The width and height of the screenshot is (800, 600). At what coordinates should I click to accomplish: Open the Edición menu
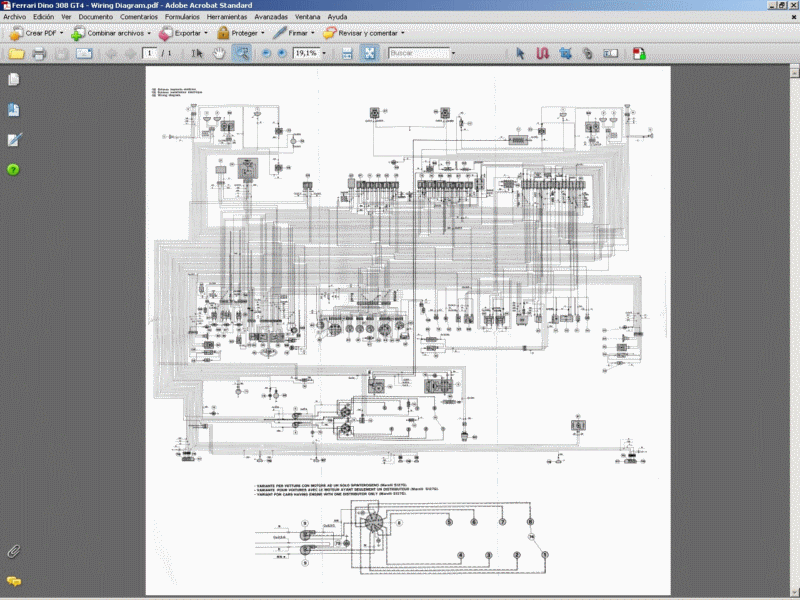coord(43,17)
